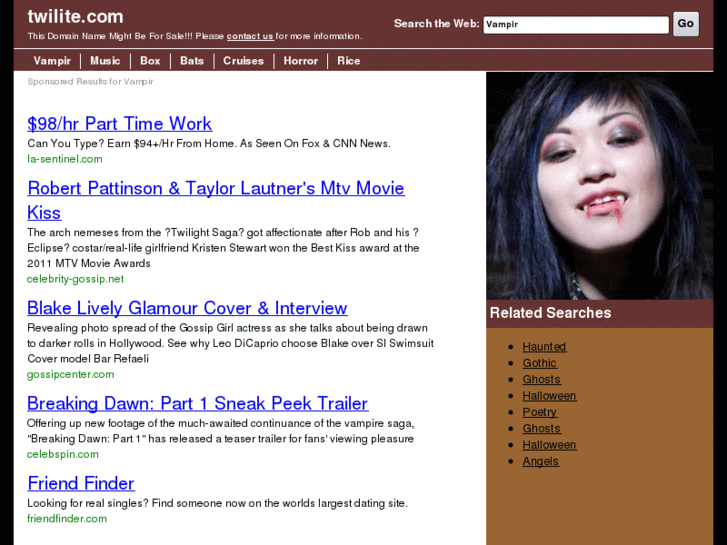Image resolution: width=727 pixels, height=545 pixels.
Task: Open the Haunted related search
Action: (x=544, y=346)
